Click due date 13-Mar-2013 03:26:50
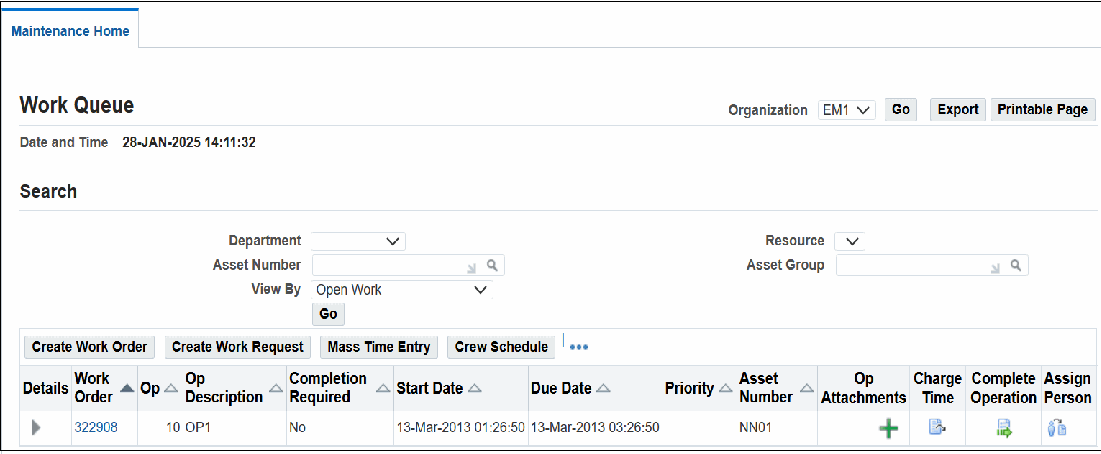 coord(595,427)
